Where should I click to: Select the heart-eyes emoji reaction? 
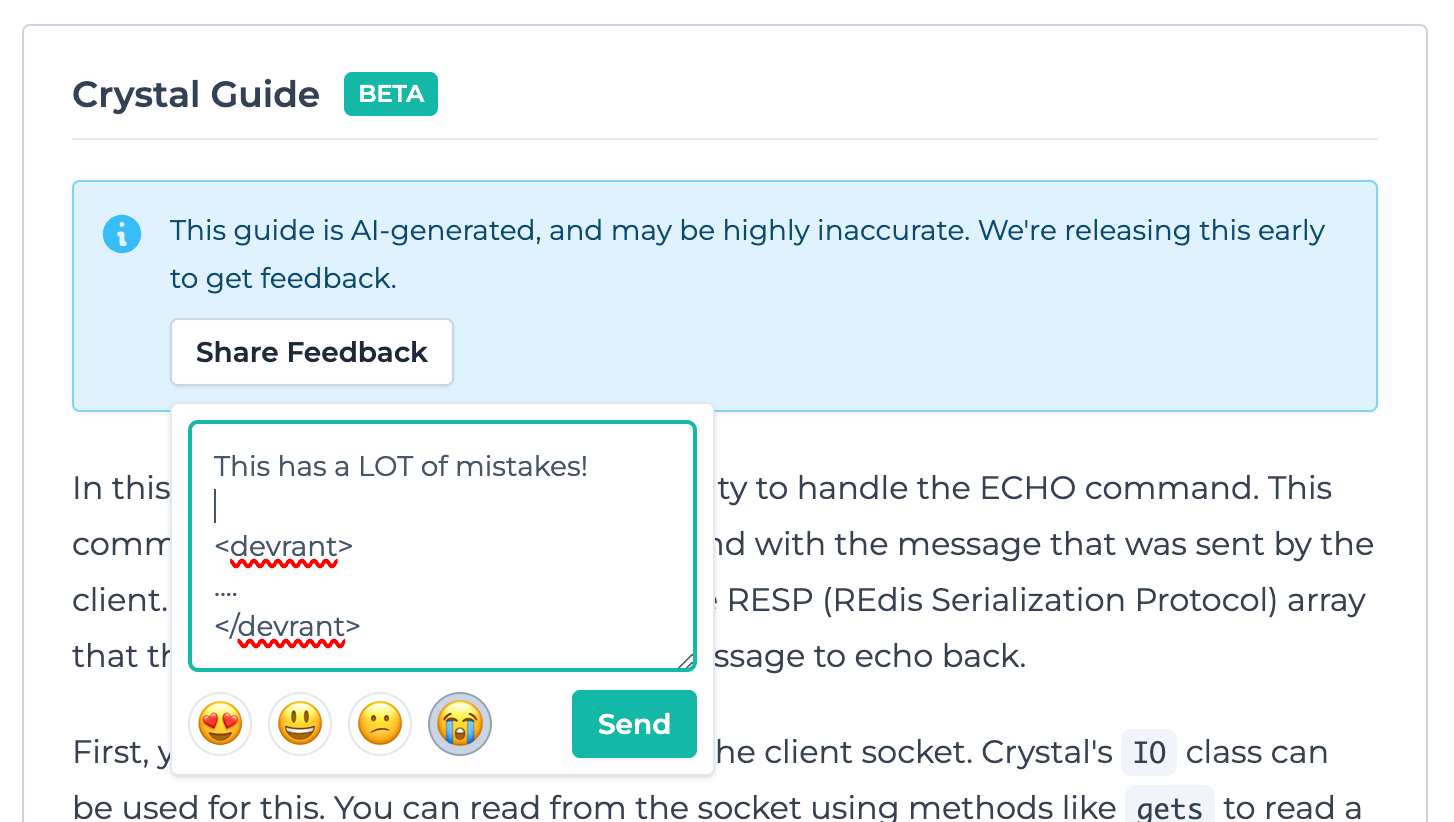[220, 724]
